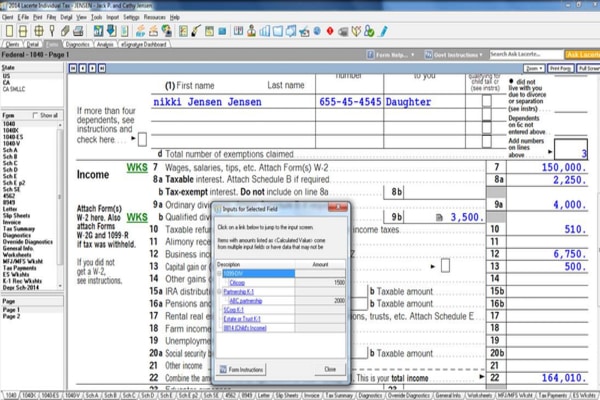Close the Inputs for Selected Field dialog
This screenshot has height=400, width=600.
tap(338, 207)
